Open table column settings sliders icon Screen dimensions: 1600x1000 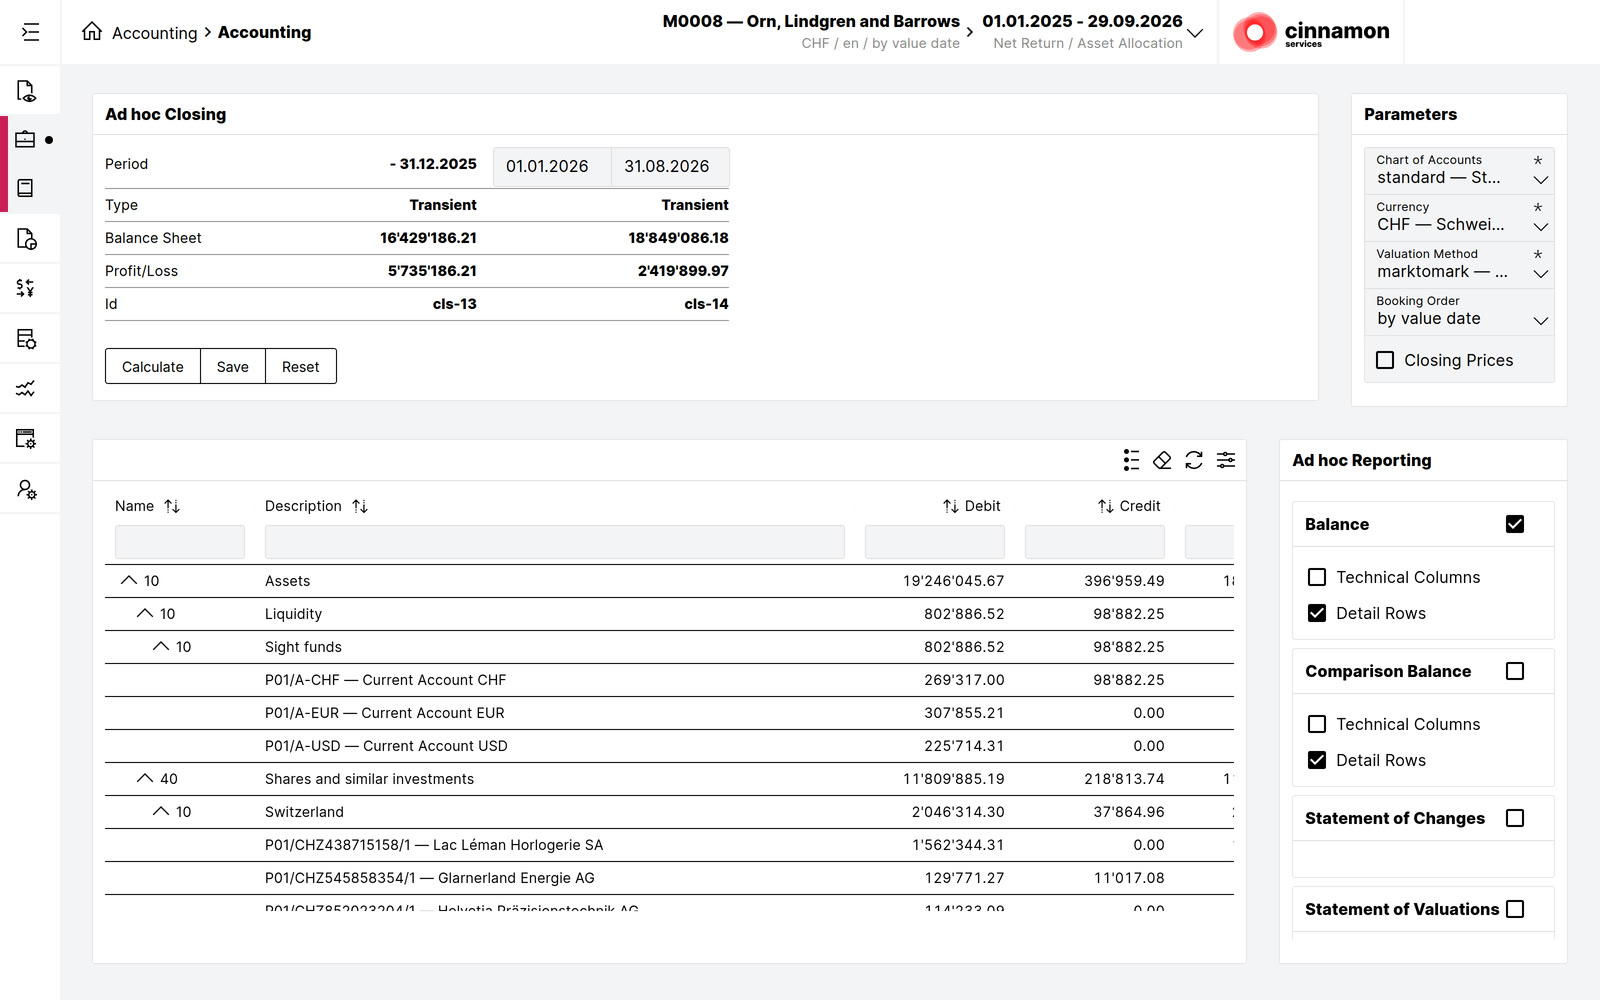tap(1226, 460)
